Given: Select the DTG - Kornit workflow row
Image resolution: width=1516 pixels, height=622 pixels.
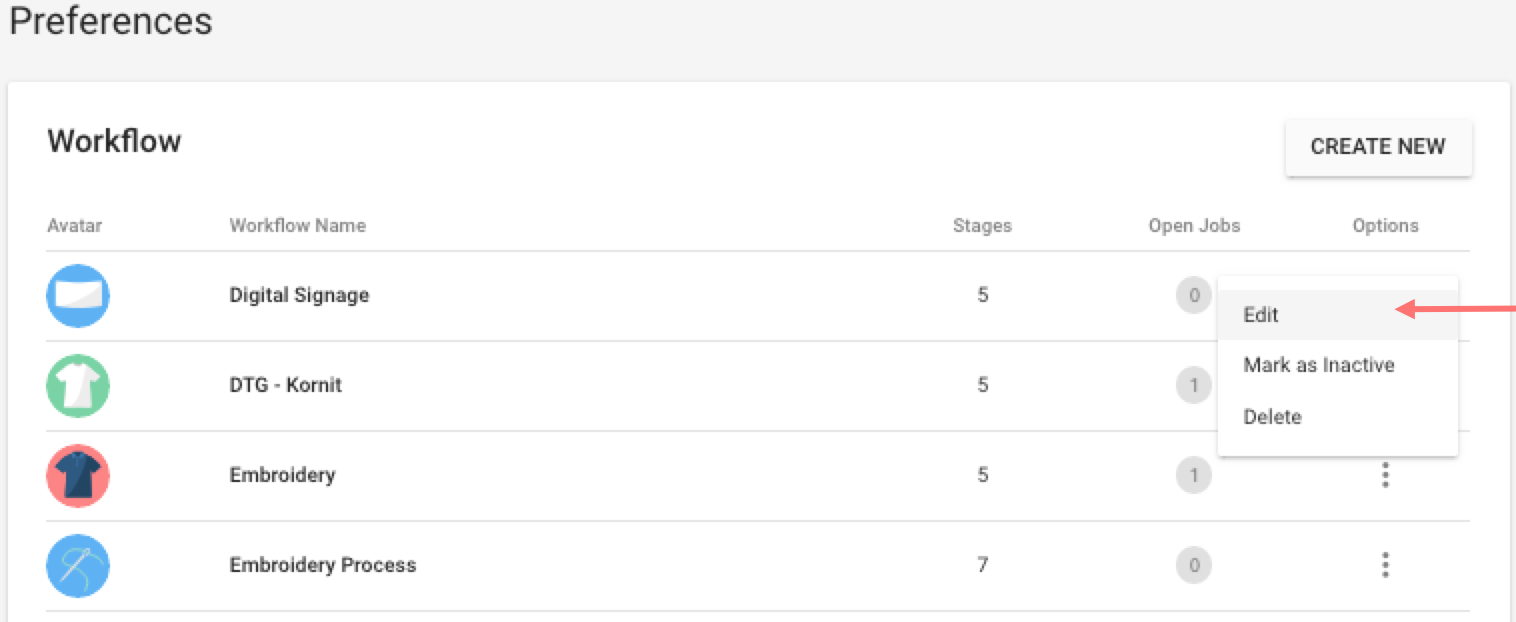Looking at the screenshot, I should point(287,386).
